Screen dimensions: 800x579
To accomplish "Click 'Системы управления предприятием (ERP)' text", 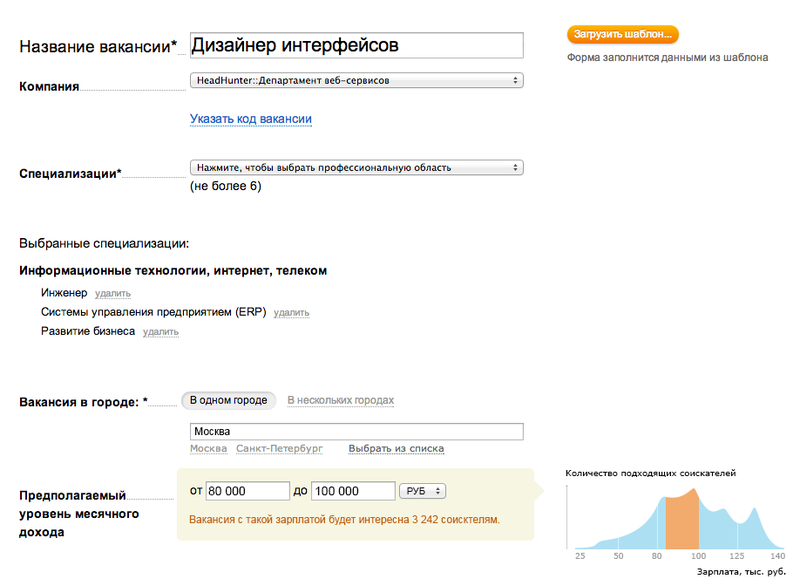I will coord(154,312).
